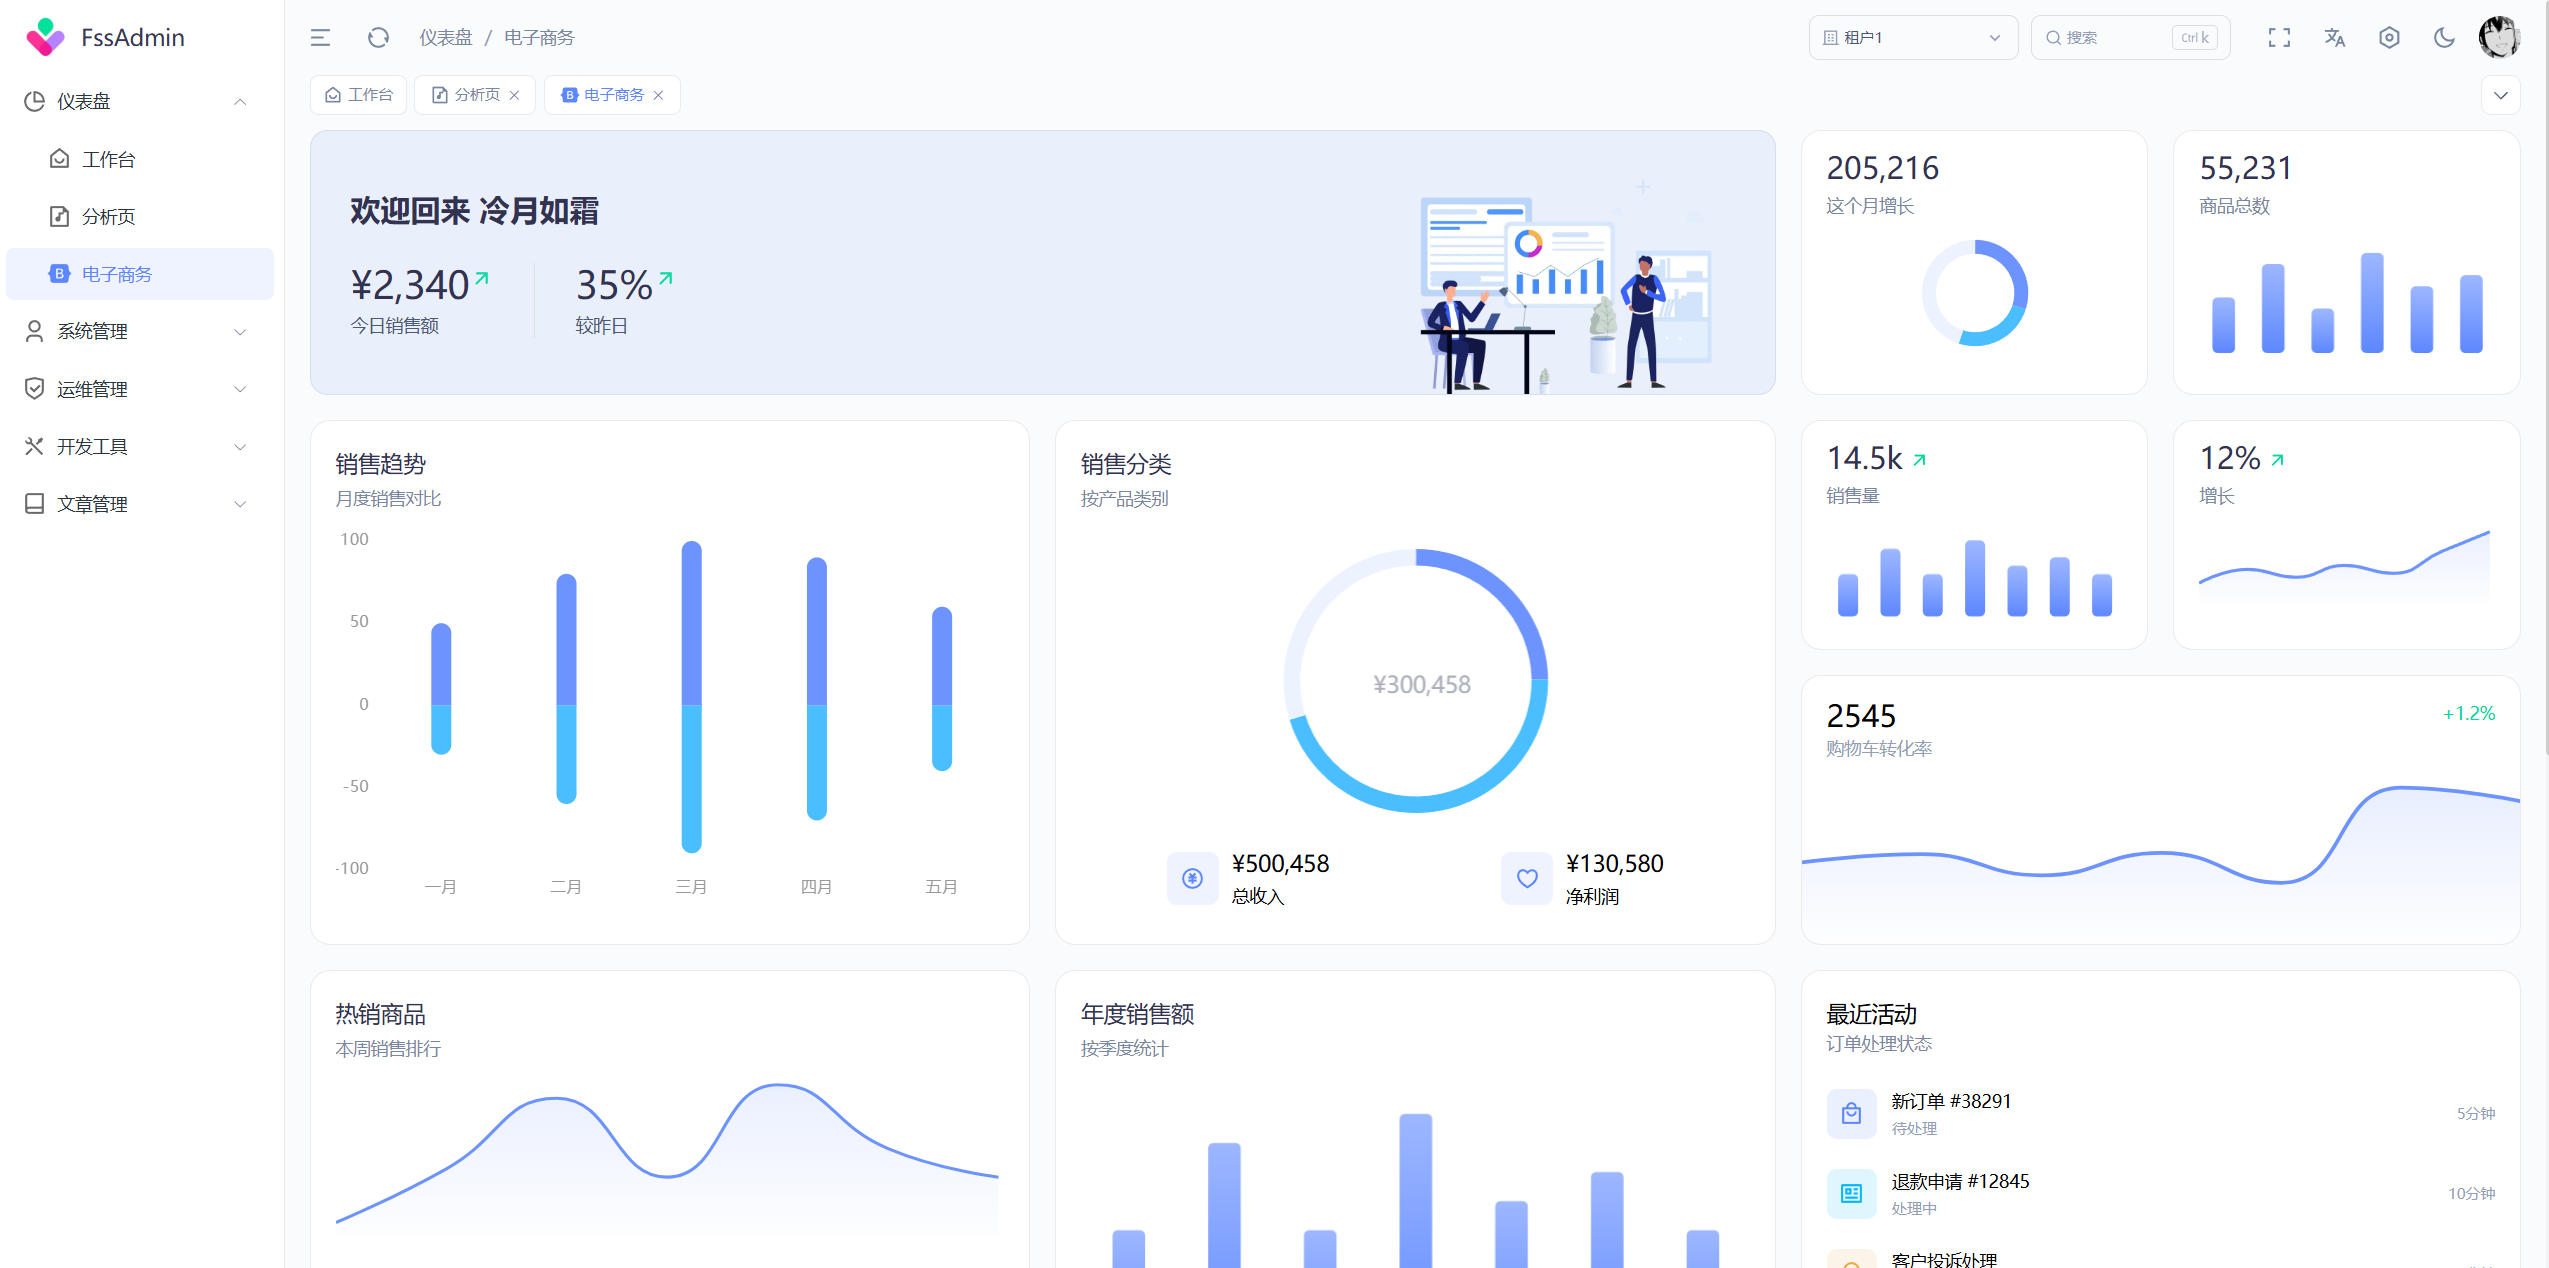The width and height of the screenshot is (2549, 1268).
Task: Toggle dark mode with the moon icon
Action: [2444, 38]
